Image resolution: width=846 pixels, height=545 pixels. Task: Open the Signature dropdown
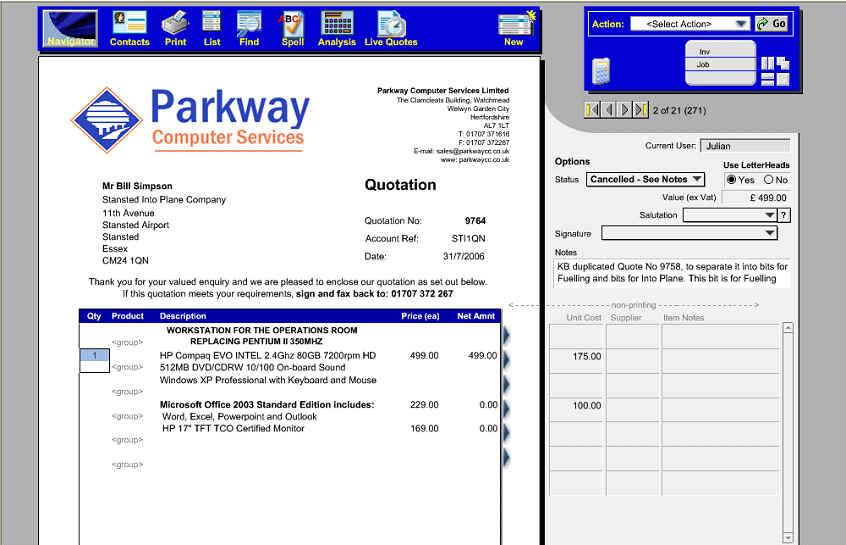click(x=689, y=234)
